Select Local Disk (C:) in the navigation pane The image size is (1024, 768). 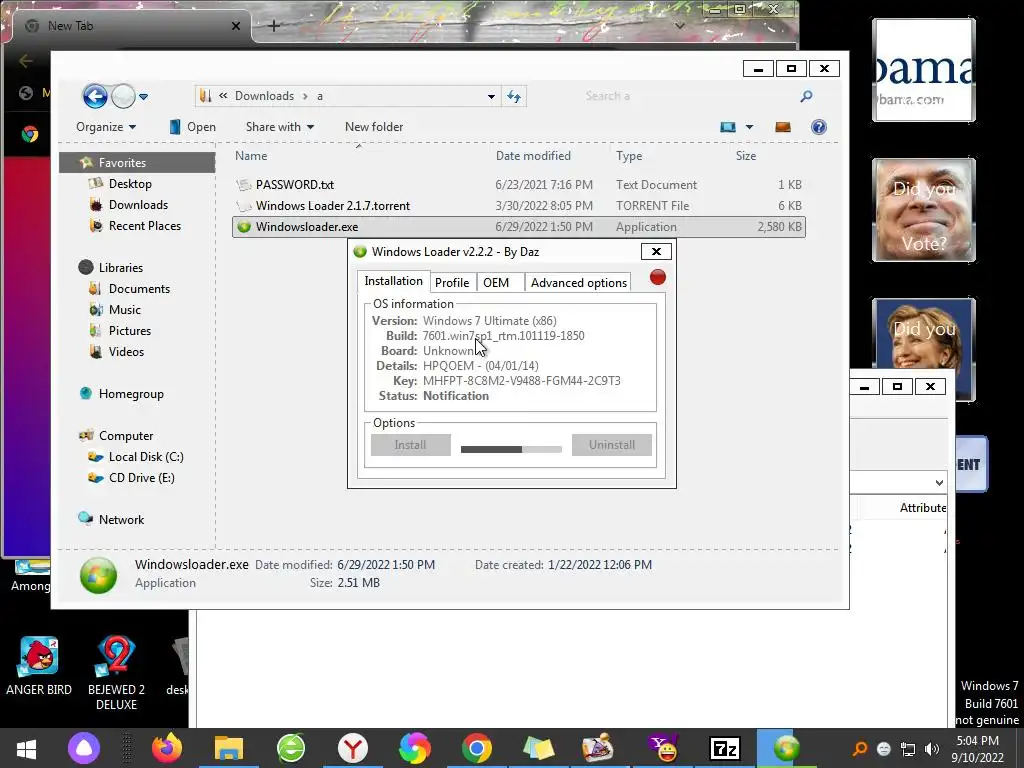click(146, 456)
